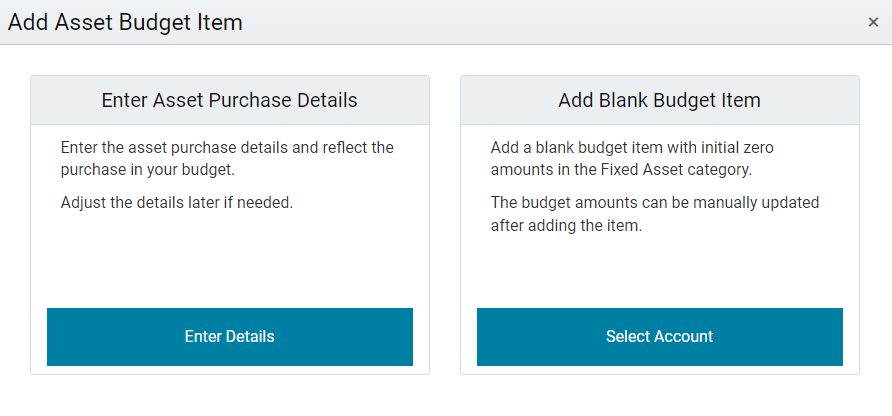Click empty title bar area left of the close icon
This screenshot has height=416, width=892.
pos(552,22)
